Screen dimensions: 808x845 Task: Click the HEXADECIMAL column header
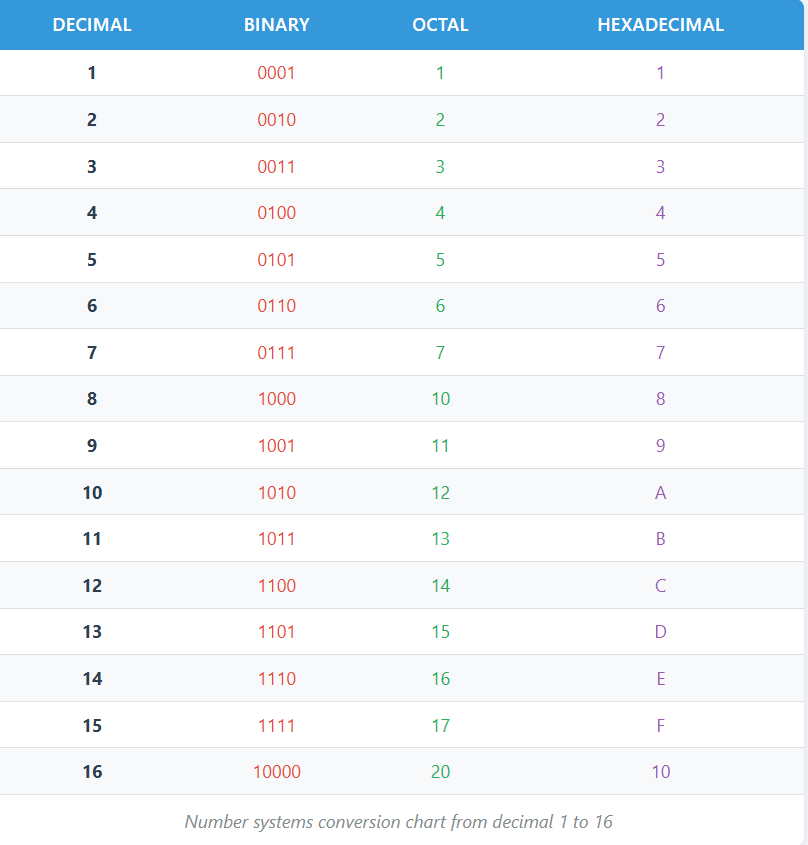coord(660,25)
